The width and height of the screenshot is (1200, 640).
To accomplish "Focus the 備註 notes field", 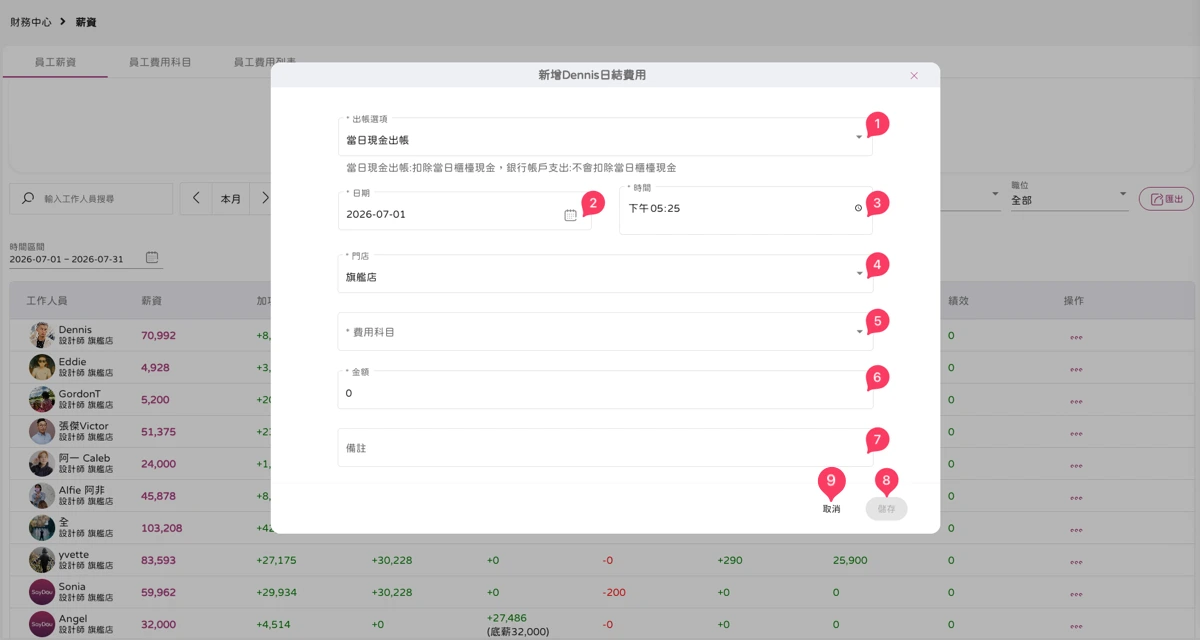I will coord(605,448).
